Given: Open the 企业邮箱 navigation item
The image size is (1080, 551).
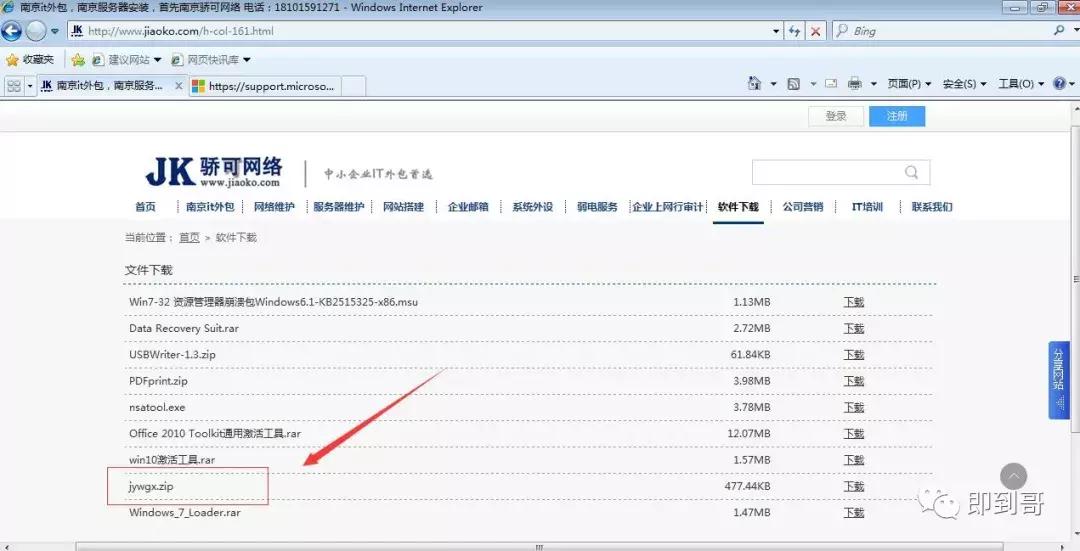Looking at the screenshot, I should click(468, 207).
